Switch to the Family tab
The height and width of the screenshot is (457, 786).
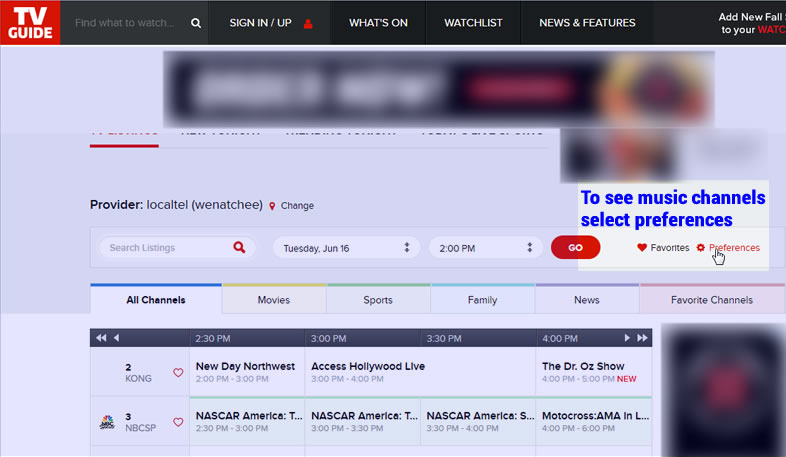point(482,300)
